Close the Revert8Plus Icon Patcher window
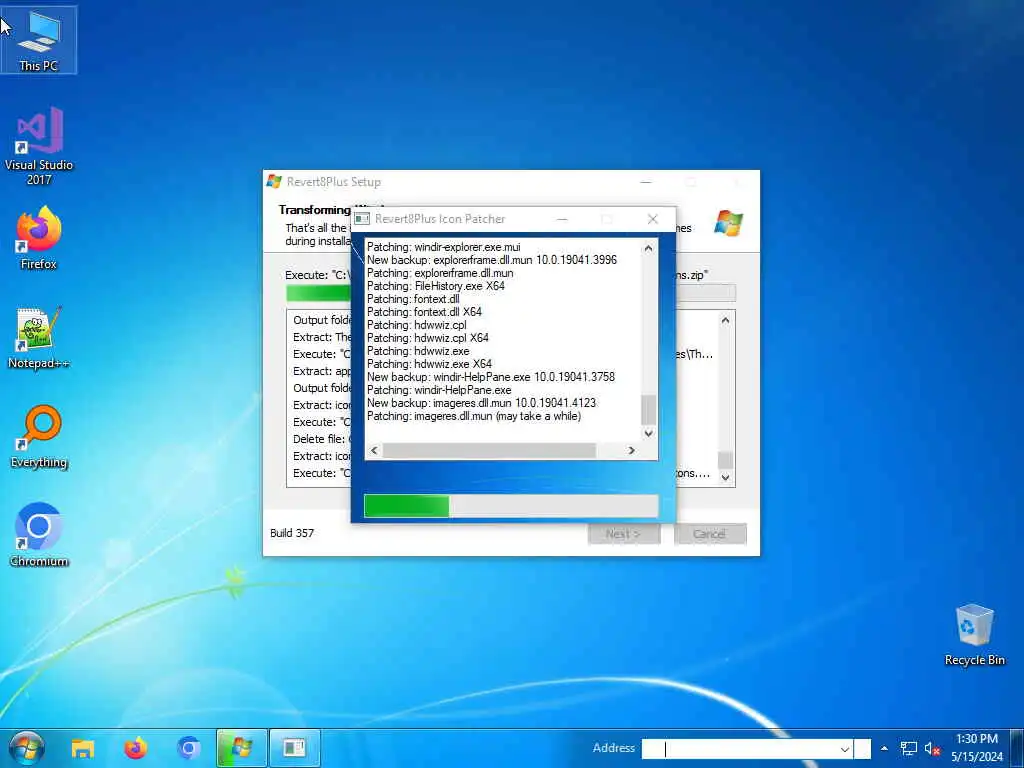The image size is (1024, 768). coord(652,219)
